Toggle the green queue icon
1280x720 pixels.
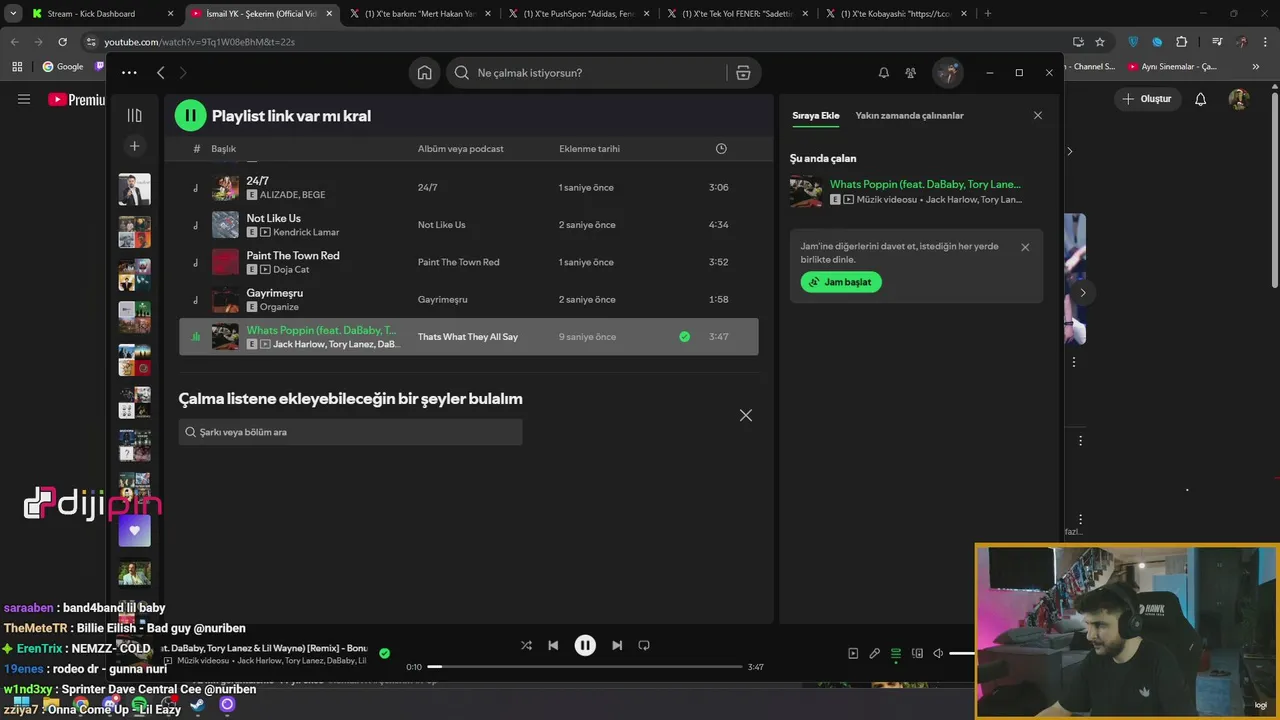[x=896, y=654]
